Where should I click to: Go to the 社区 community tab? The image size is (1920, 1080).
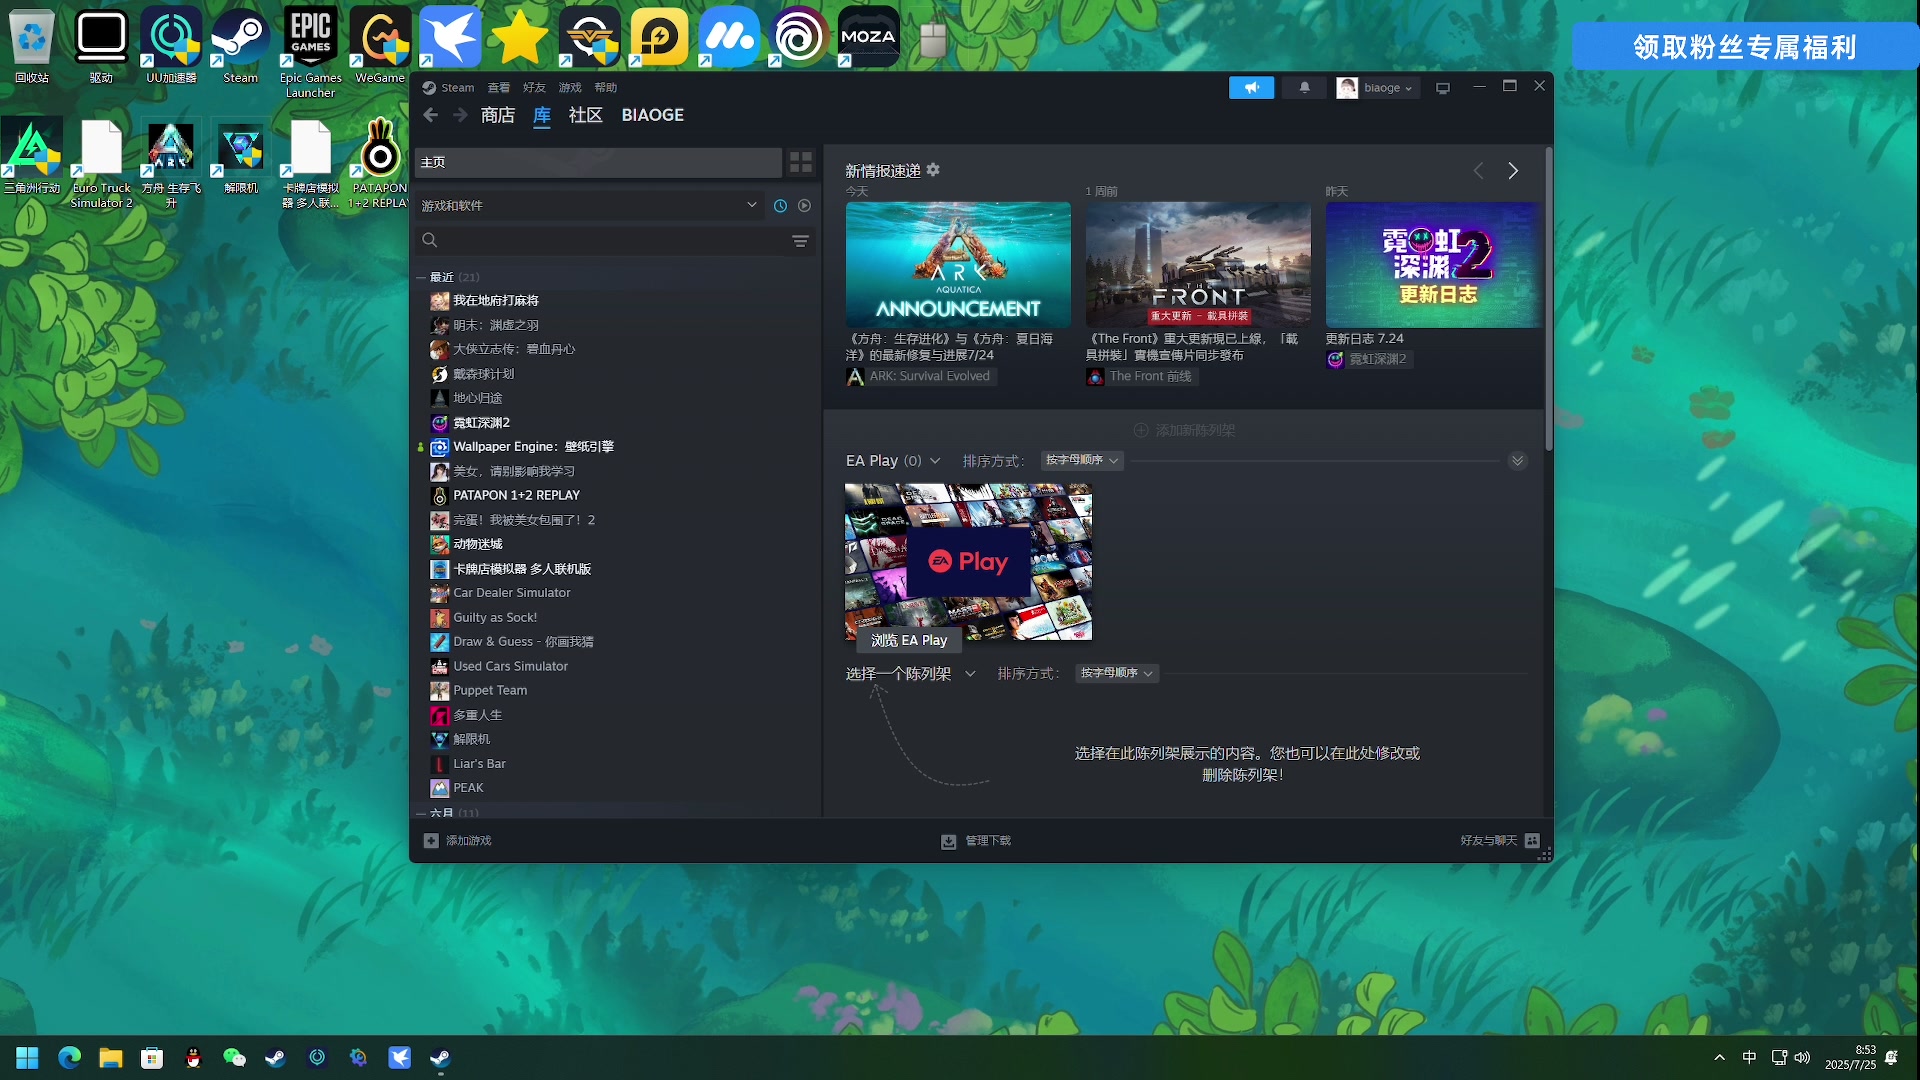[x=585, y=115]
